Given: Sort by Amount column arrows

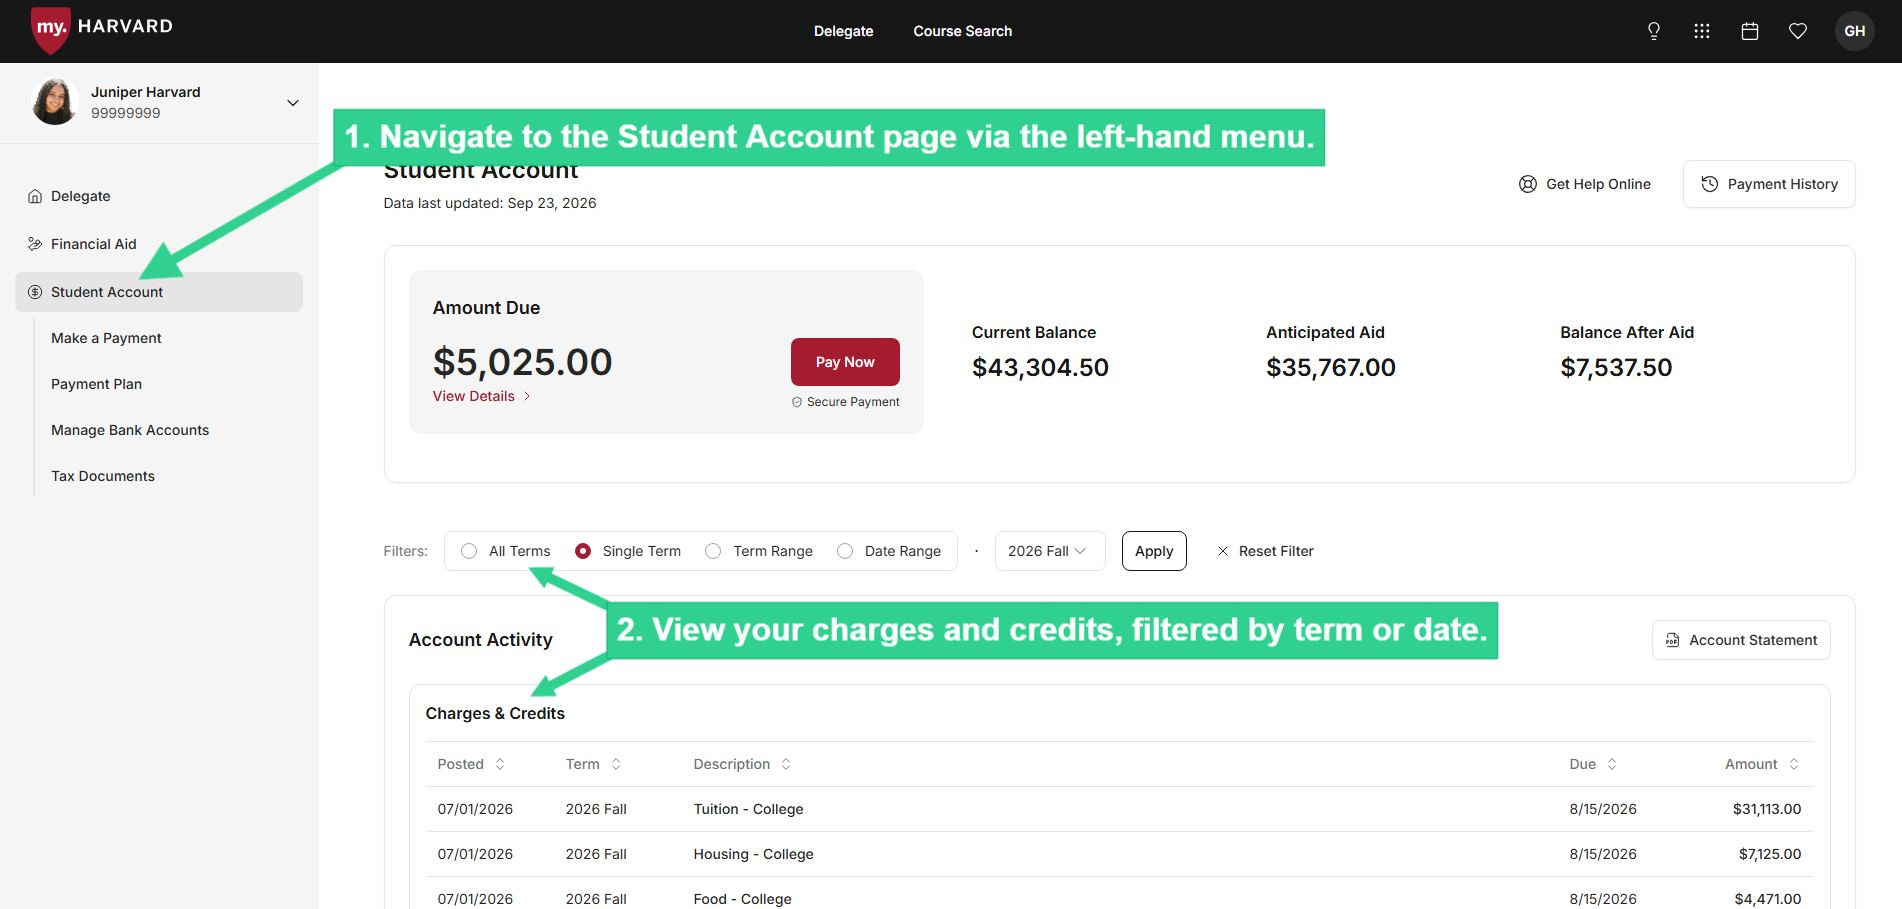Looking at the screenshot, I should 1794,764.
